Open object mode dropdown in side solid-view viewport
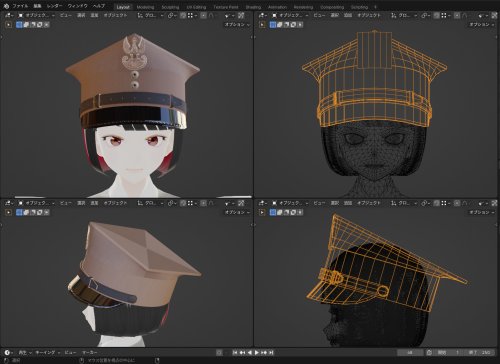 [x=36, y=203]
